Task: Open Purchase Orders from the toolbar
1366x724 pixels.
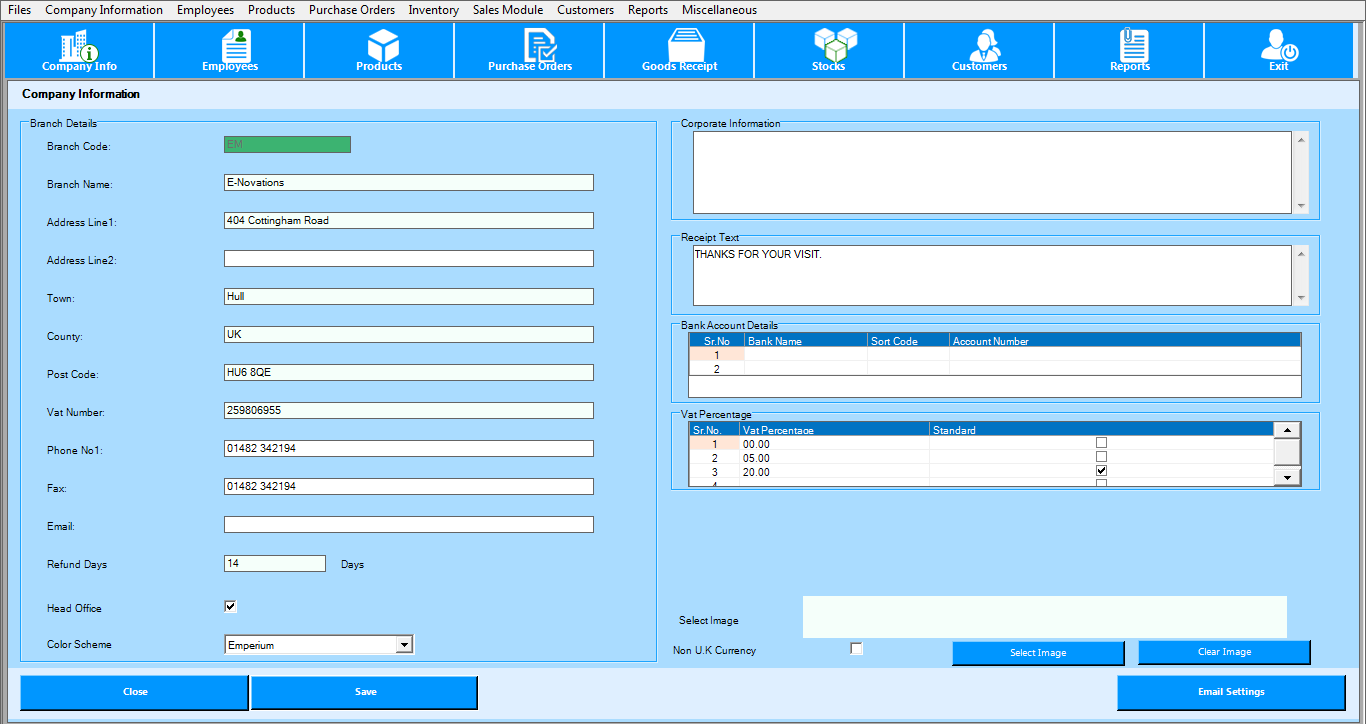Action: [x=528, y=50]
